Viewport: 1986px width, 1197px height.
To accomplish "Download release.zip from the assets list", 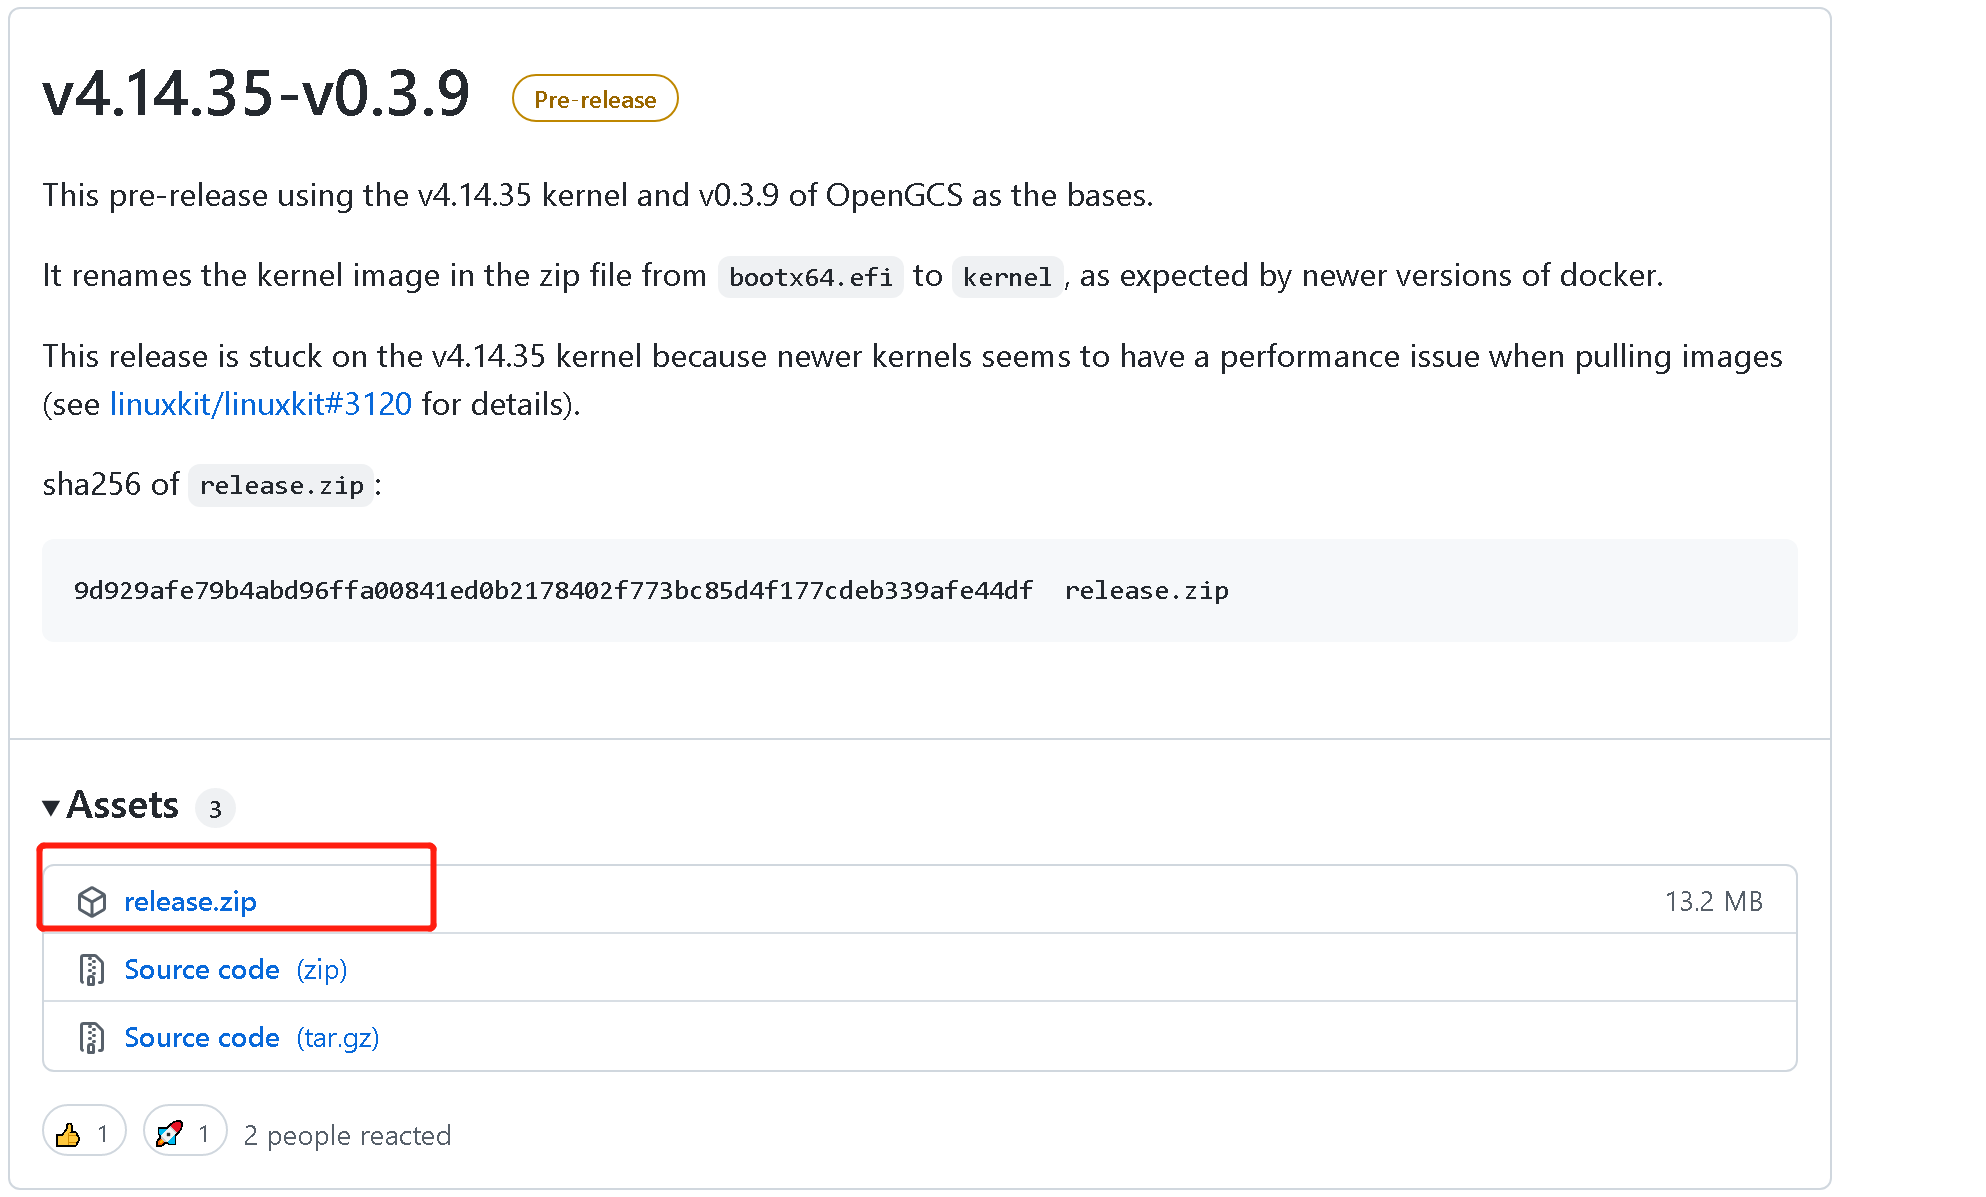I will click(x=190, y=901).
